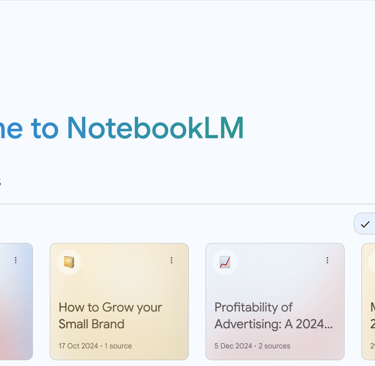Click the 1 source label on the yellow card
Image resolution: width=375 pixels, height=366 pixels.
tap(118, 346)
